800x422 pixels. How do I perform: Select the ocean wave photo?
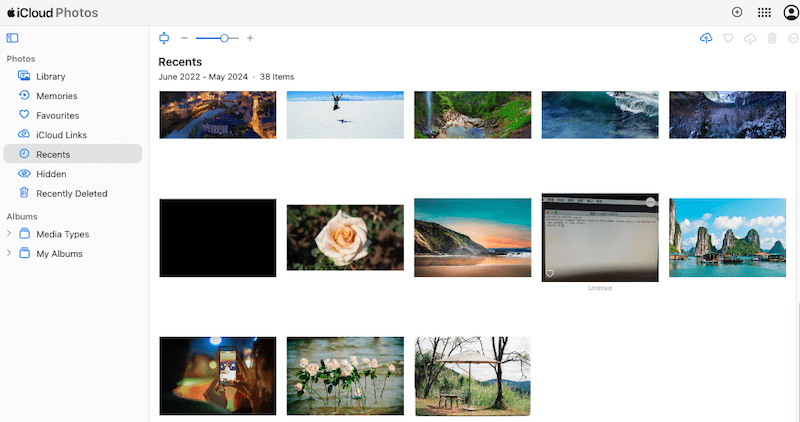[x=600, y=115]
